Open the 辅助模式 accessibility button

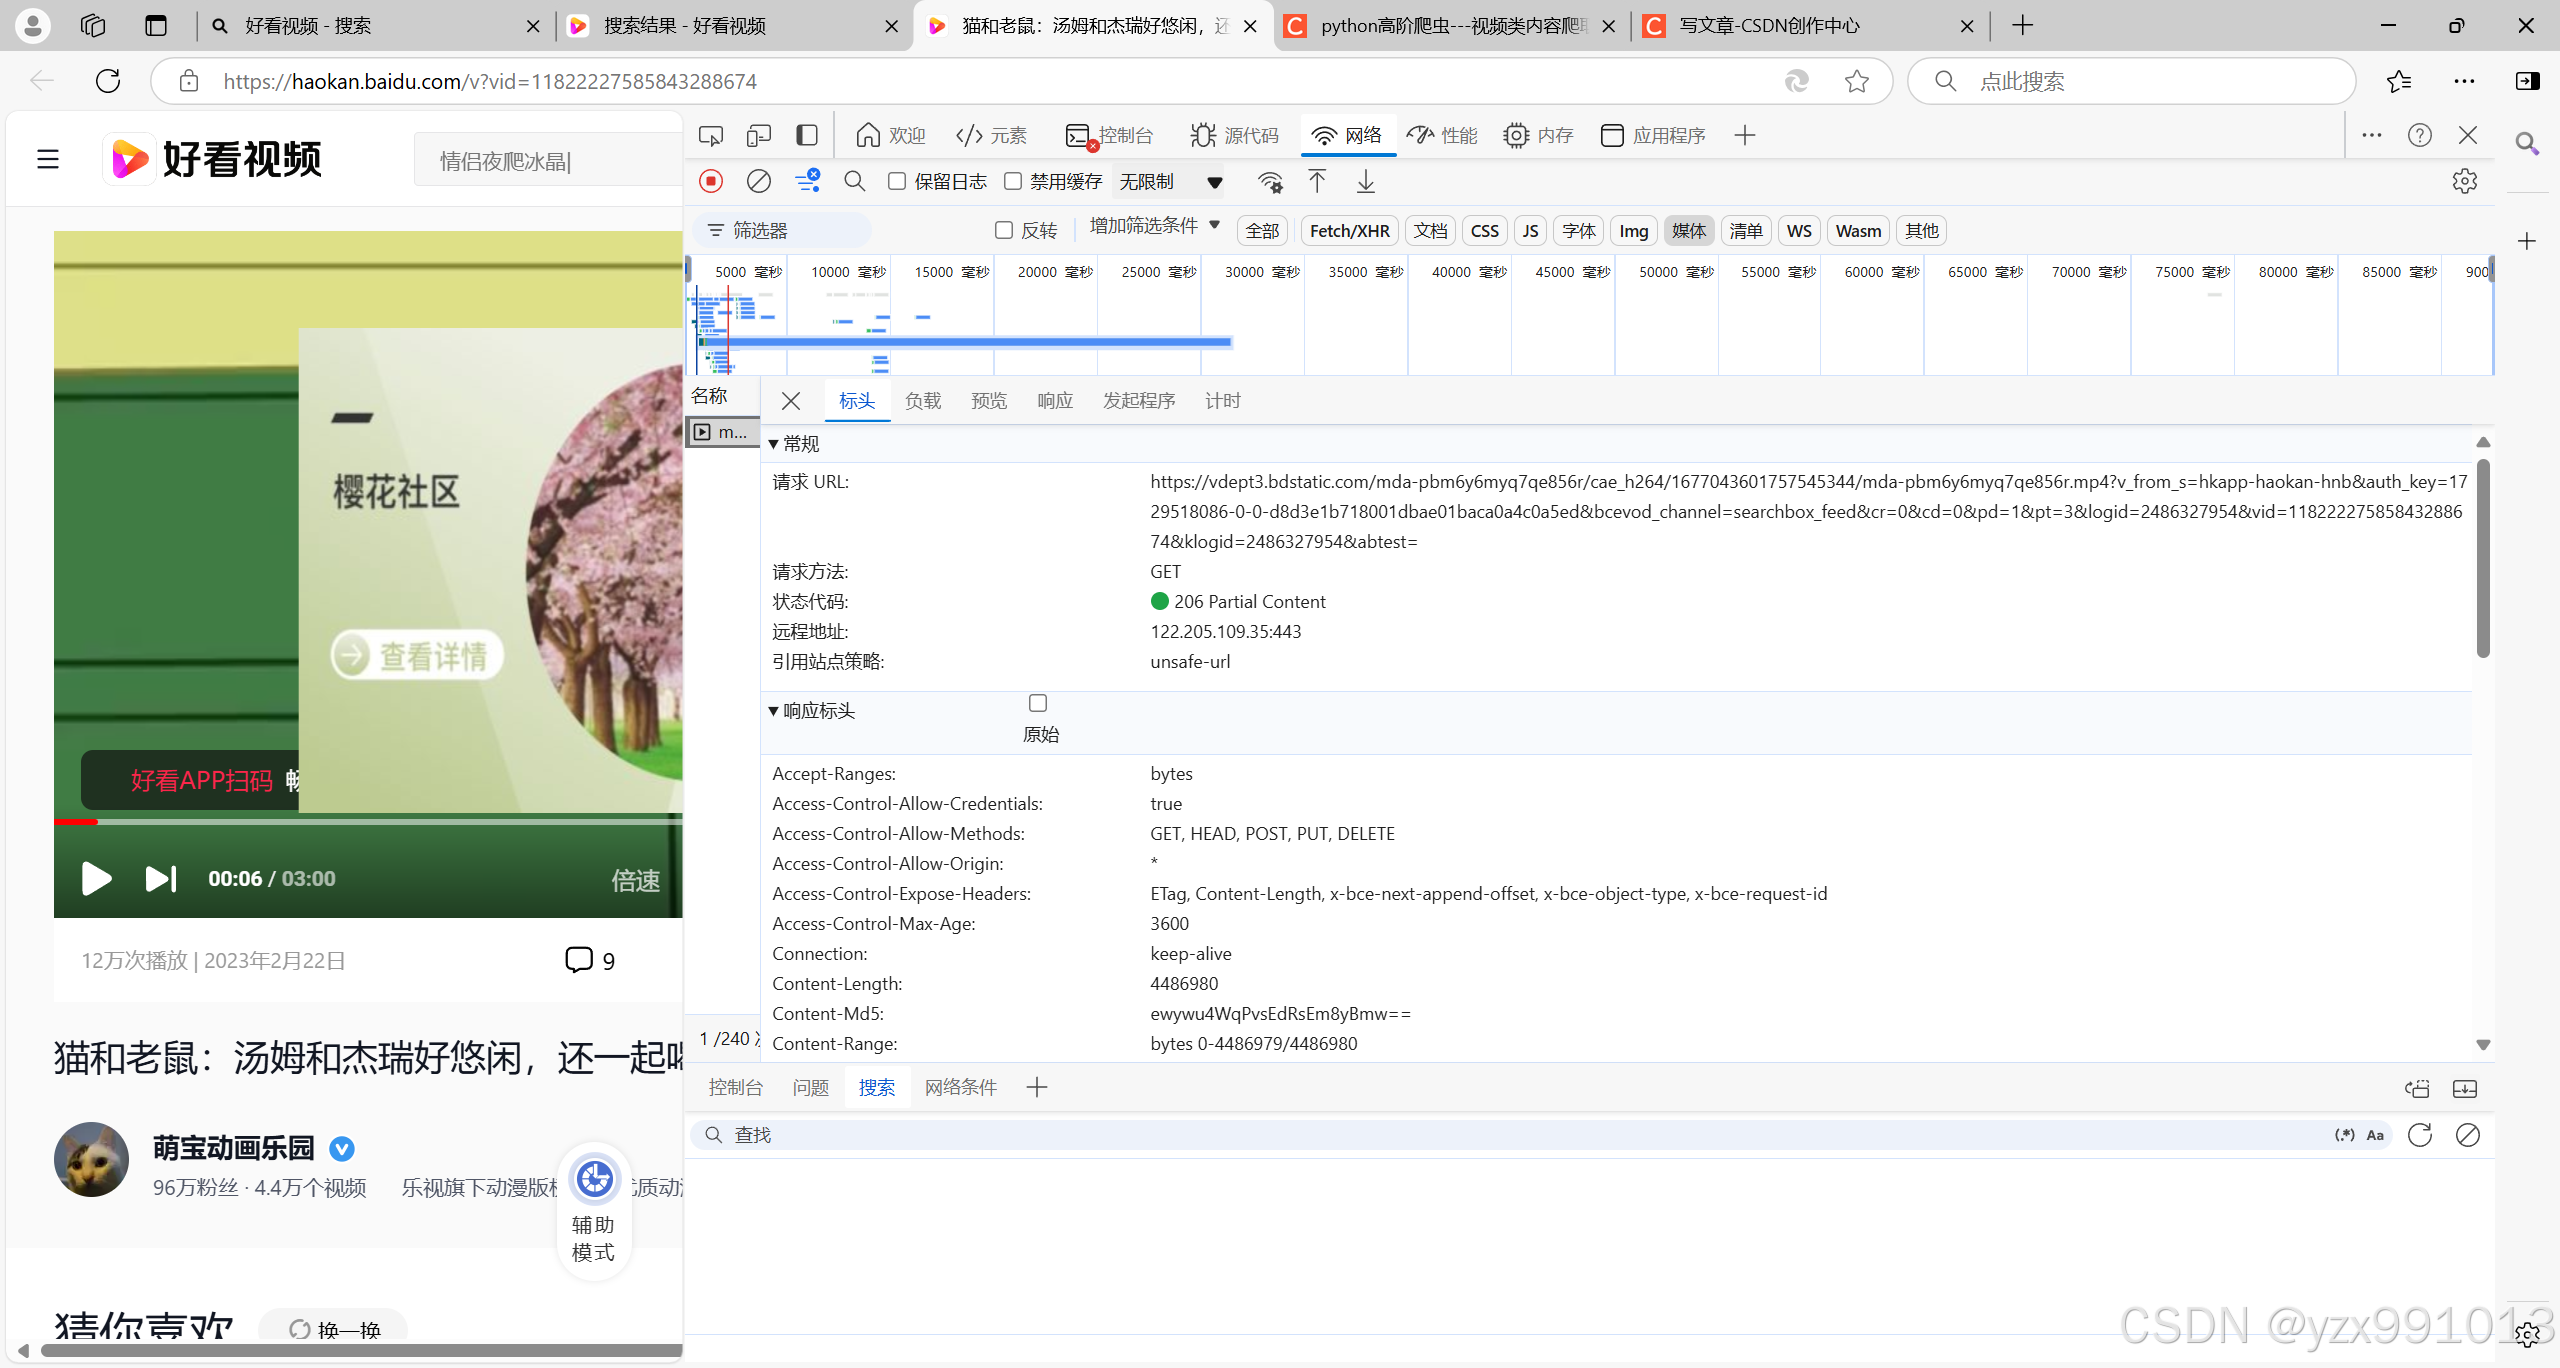click(x=594, y=1211)
